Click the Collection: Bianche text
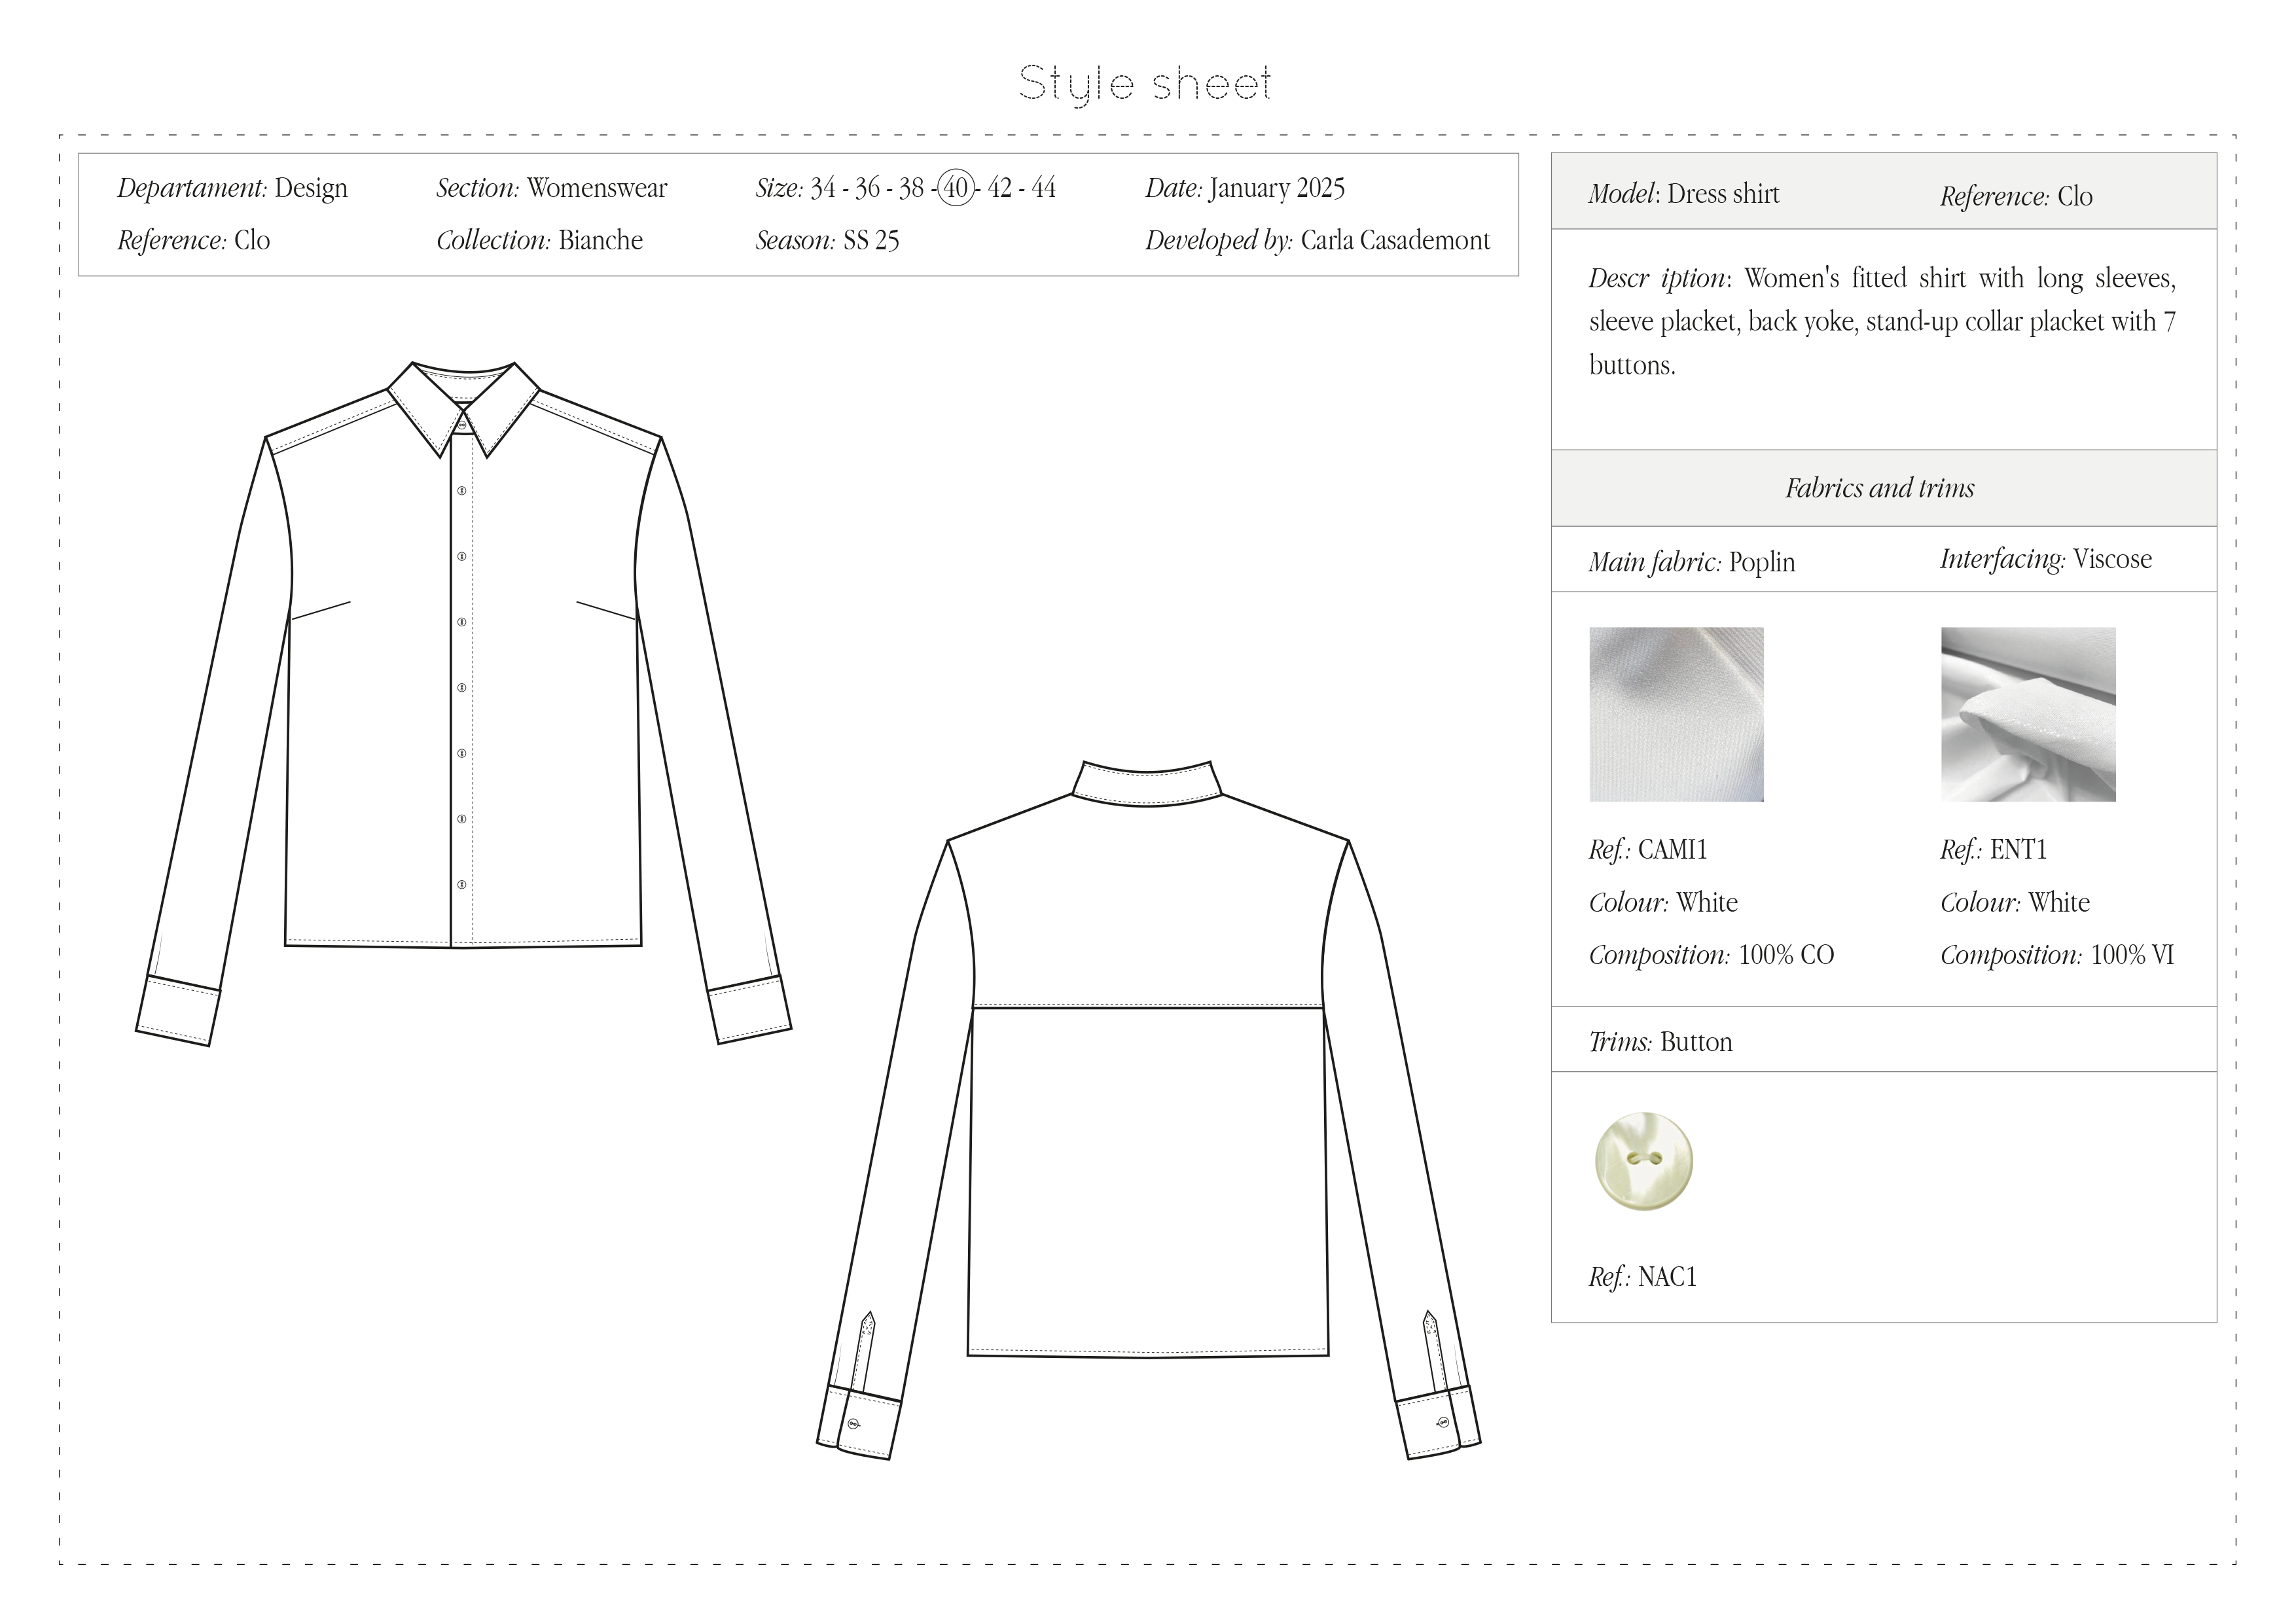This screenshot has width=2296, height=1623. pos(539,240)
